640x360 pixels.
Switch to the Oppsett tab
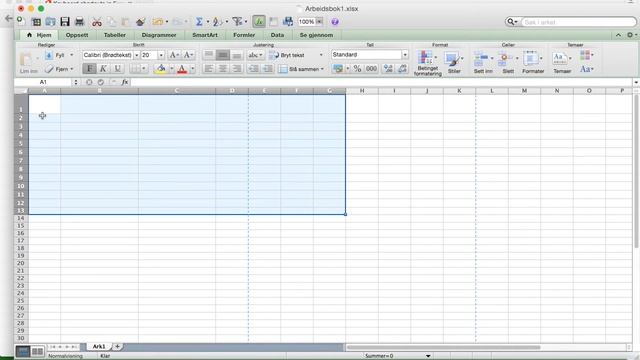pos(77,35)
